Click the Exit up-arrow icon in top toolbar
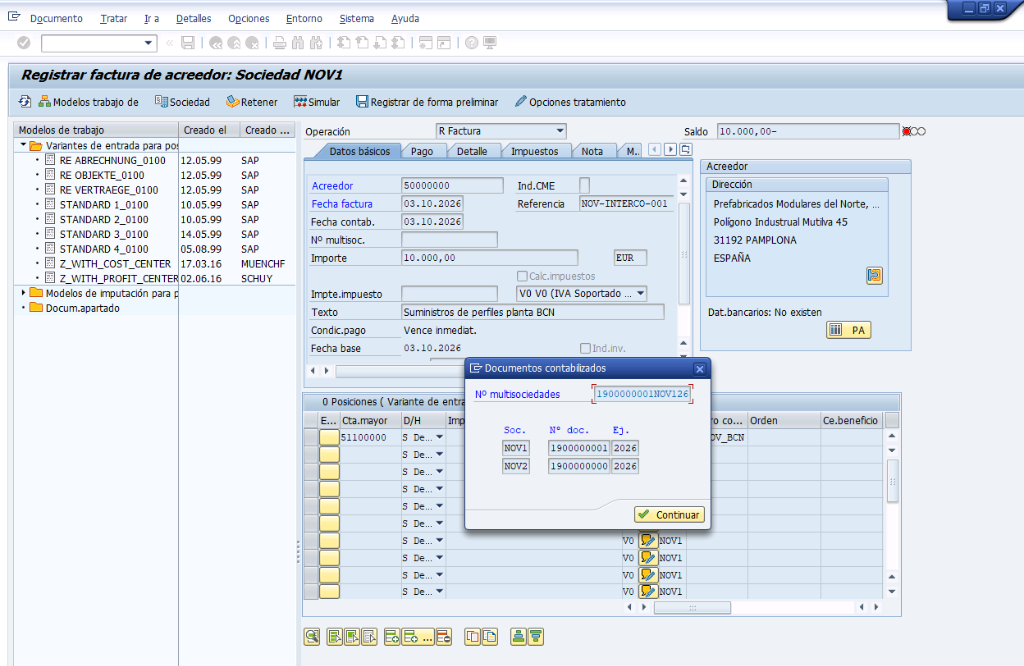 [x=234, y=43]
